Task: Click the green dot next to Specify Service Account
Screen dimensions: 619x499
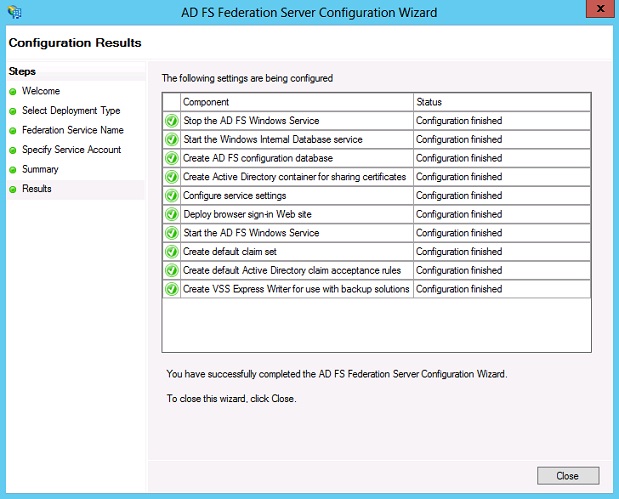Action: (13, 150)
